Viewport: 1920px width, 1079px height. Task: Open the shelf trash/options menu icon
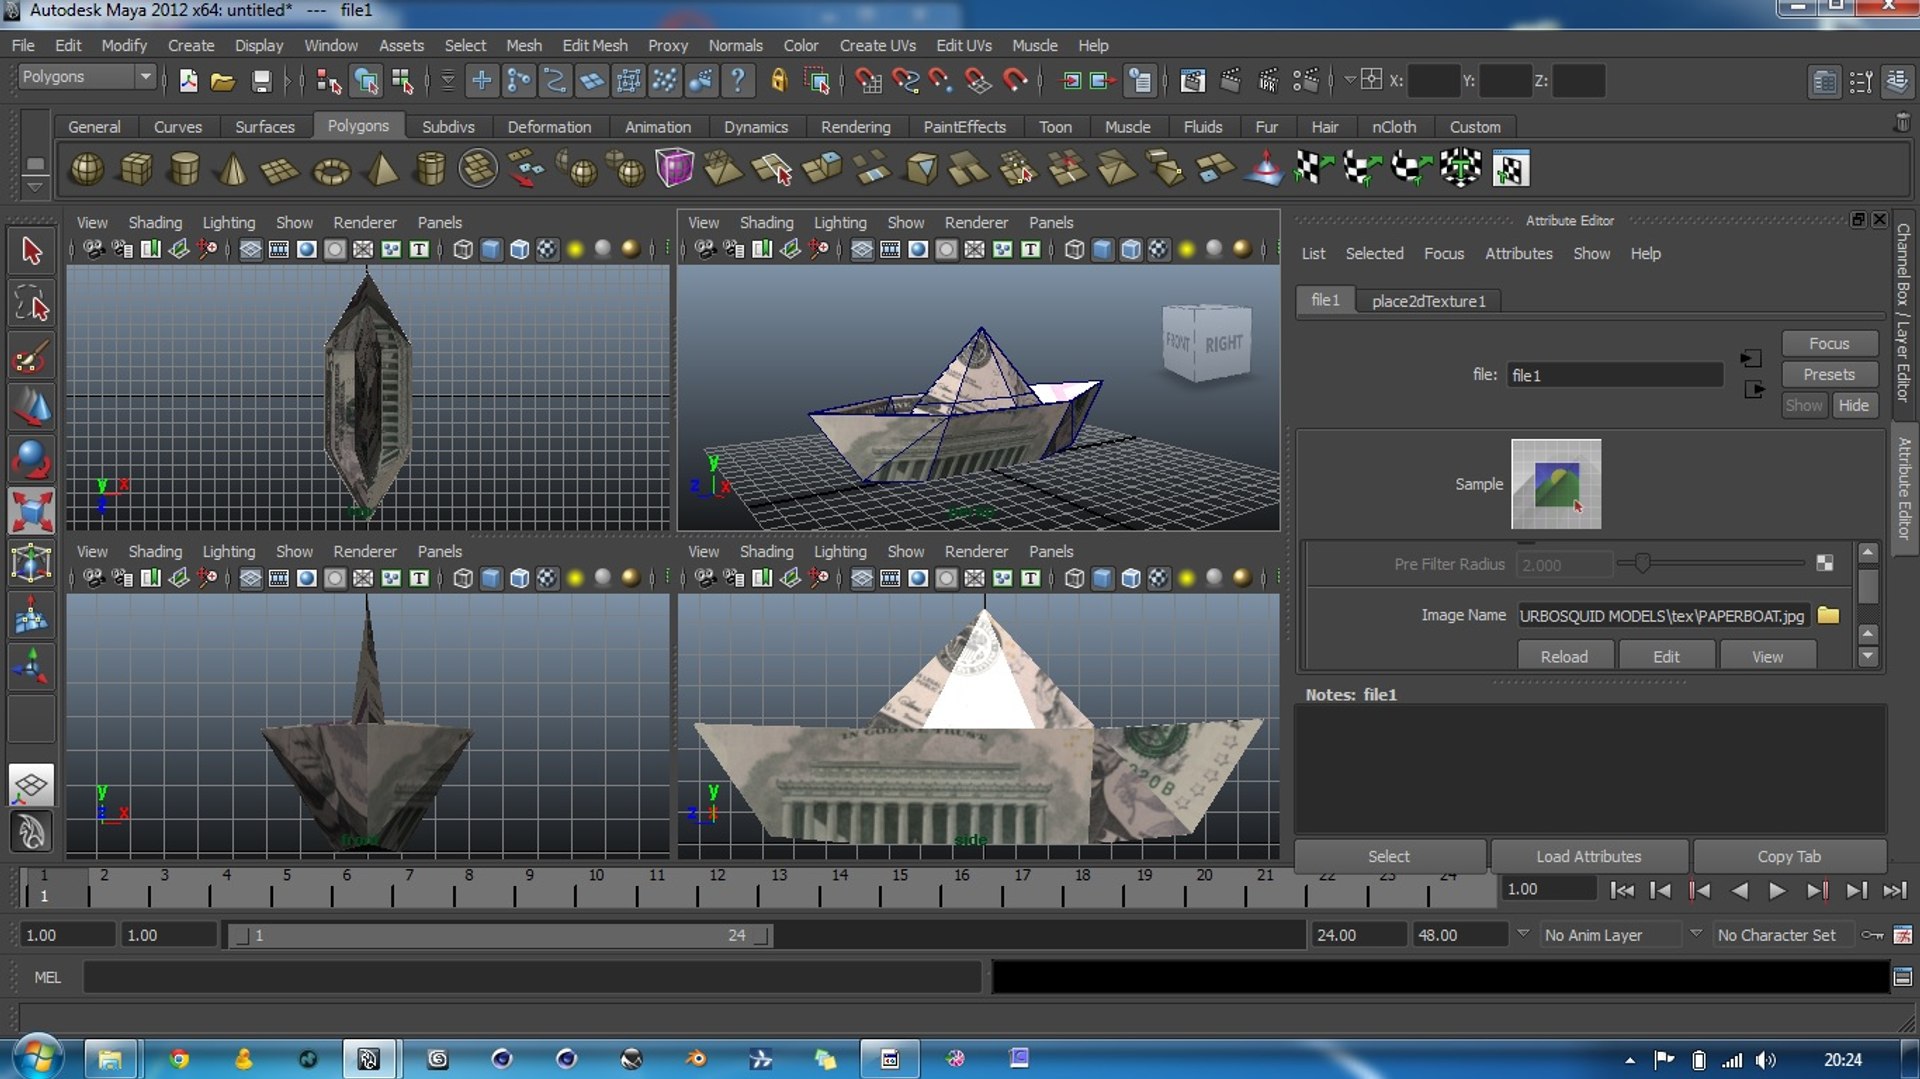coord(1902,123)
